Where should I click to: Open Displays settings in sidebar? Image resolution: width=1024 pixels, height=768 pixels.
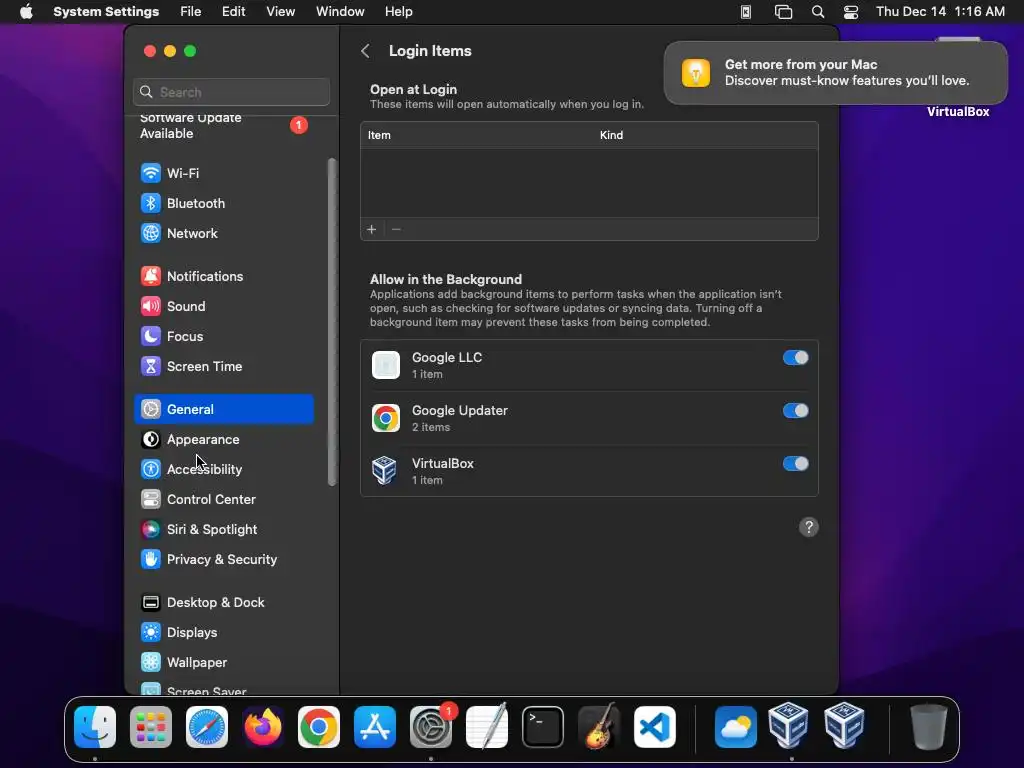[224, 633]
